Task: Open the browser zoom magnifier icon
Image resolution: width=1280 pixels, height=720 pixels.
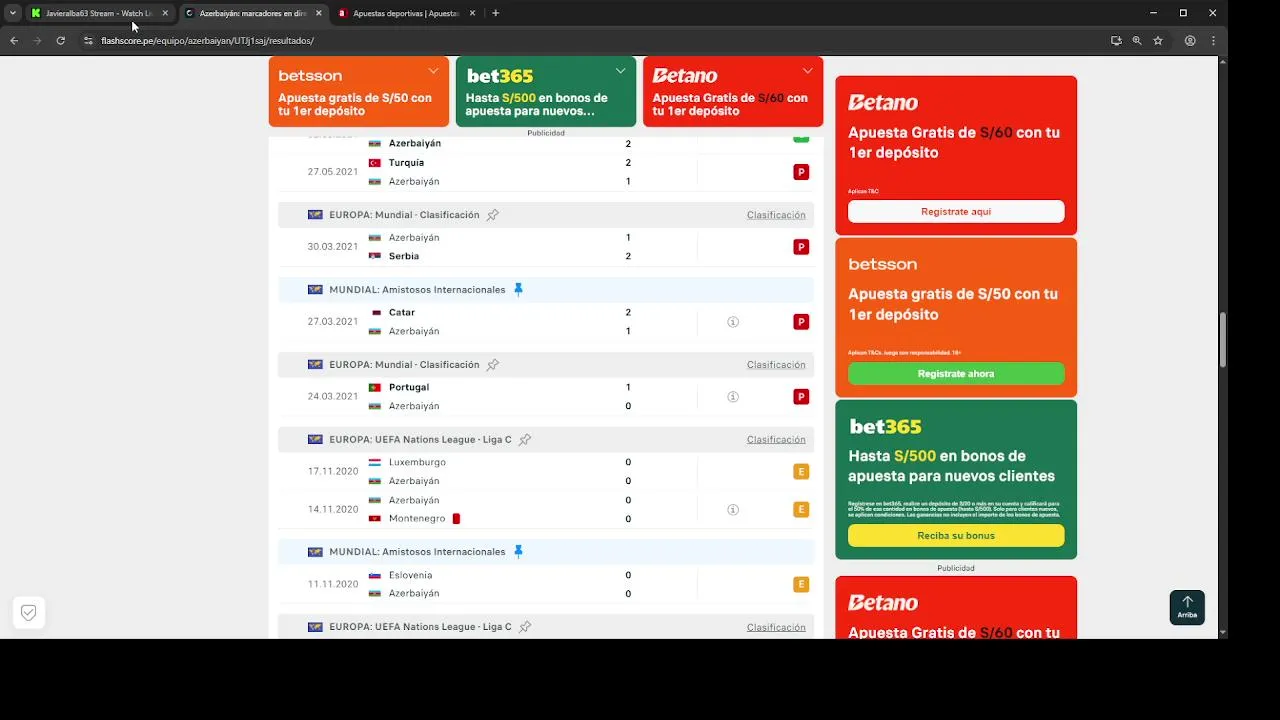Action: [1137, 41]
